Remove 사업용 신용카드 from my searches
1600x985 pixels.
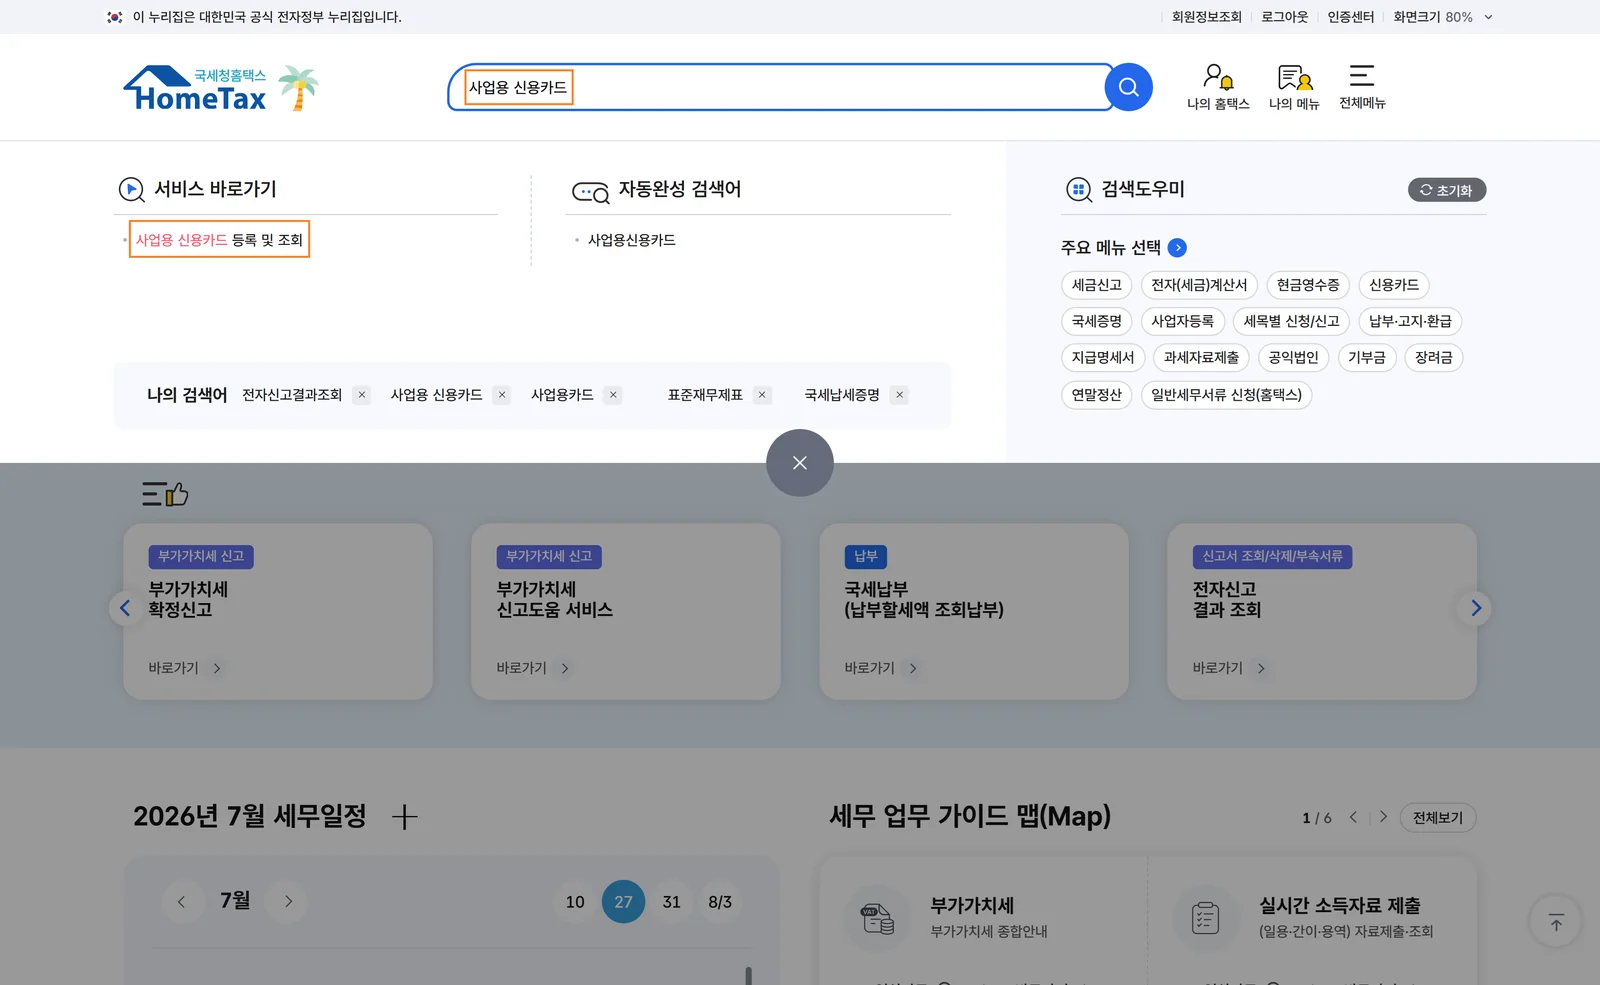coord(502,395)
